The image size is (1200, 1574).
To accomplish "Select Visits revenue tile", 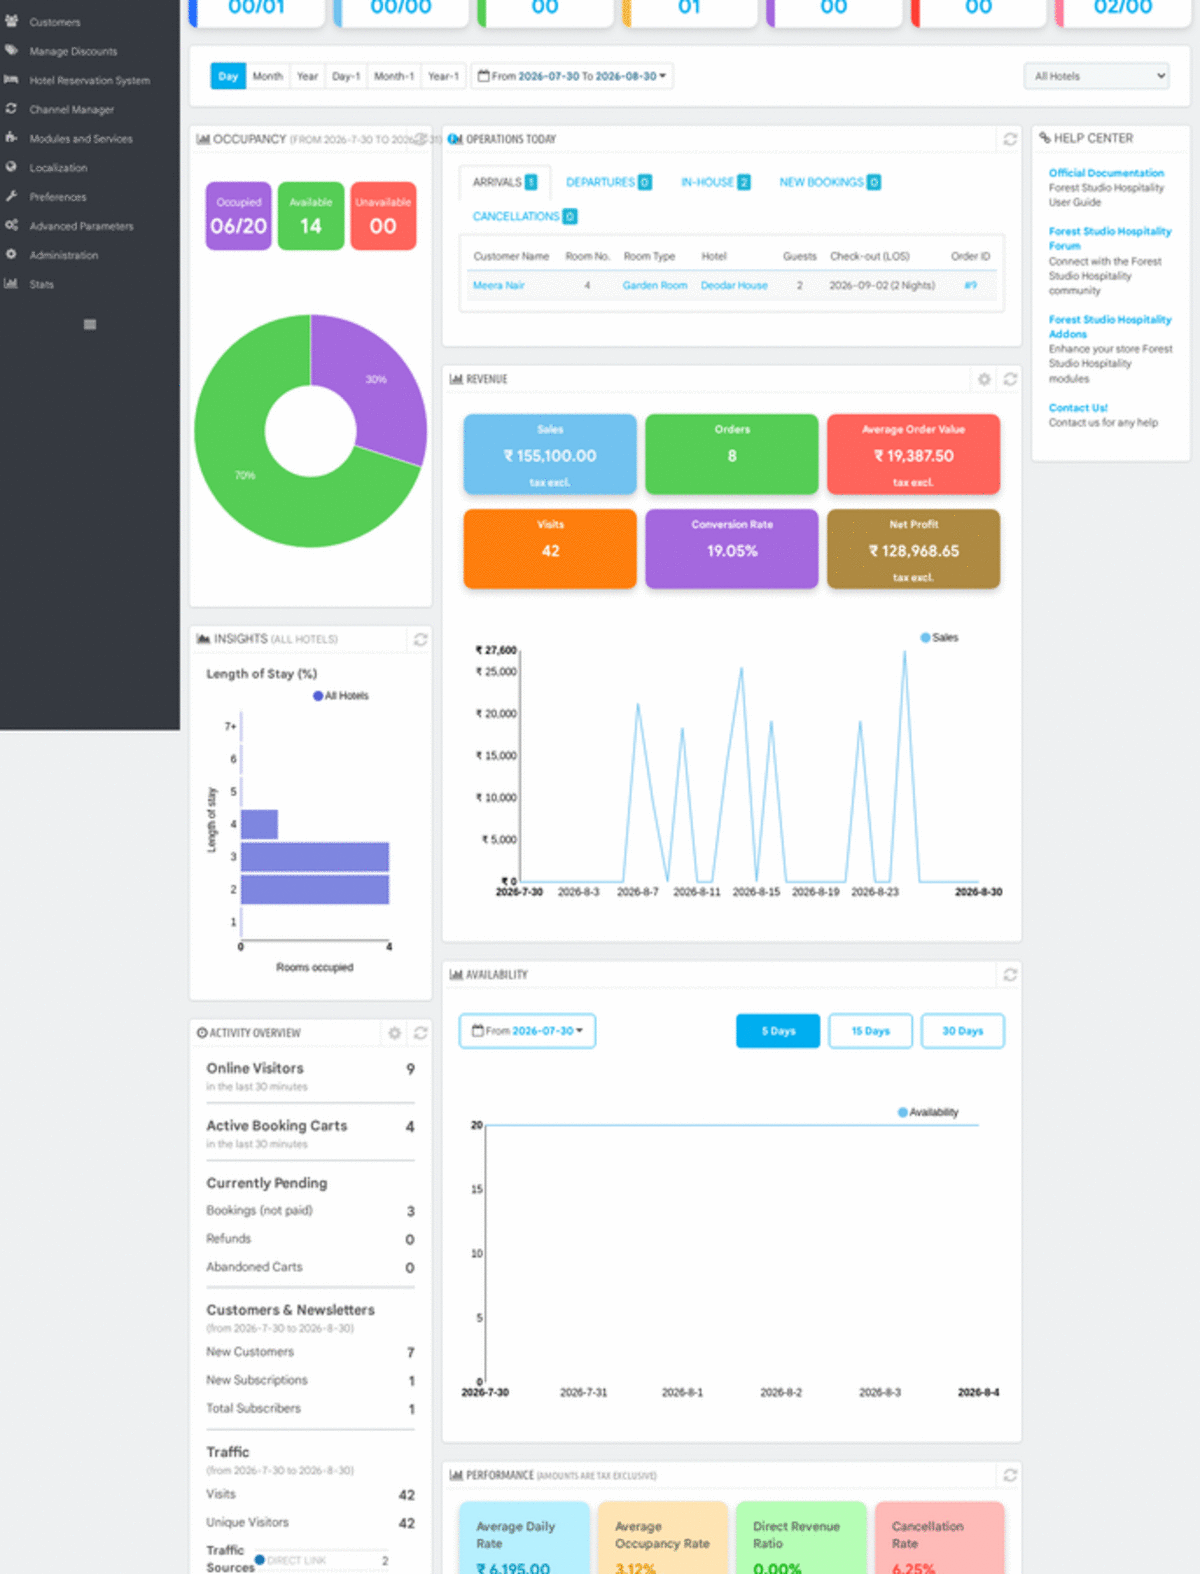I will point(550,549).
